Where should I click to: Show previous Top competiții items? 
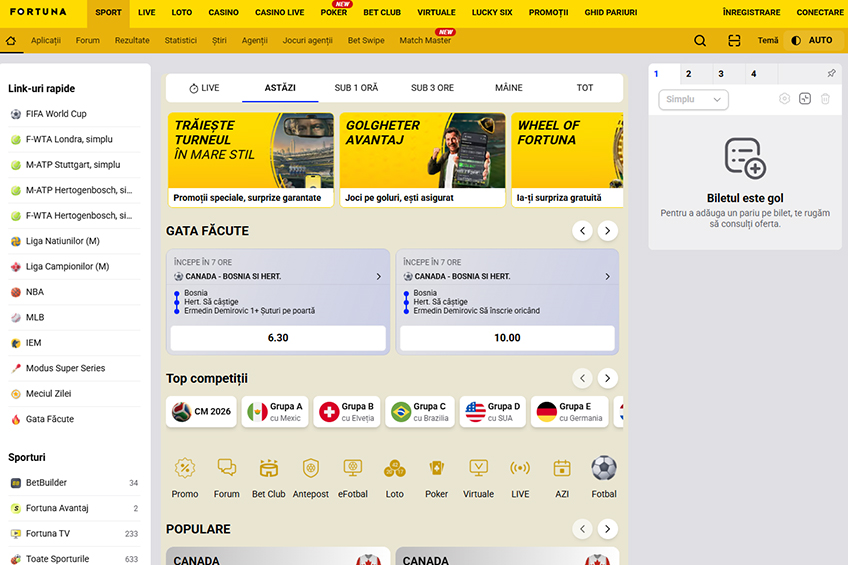[x=582, y=378]
